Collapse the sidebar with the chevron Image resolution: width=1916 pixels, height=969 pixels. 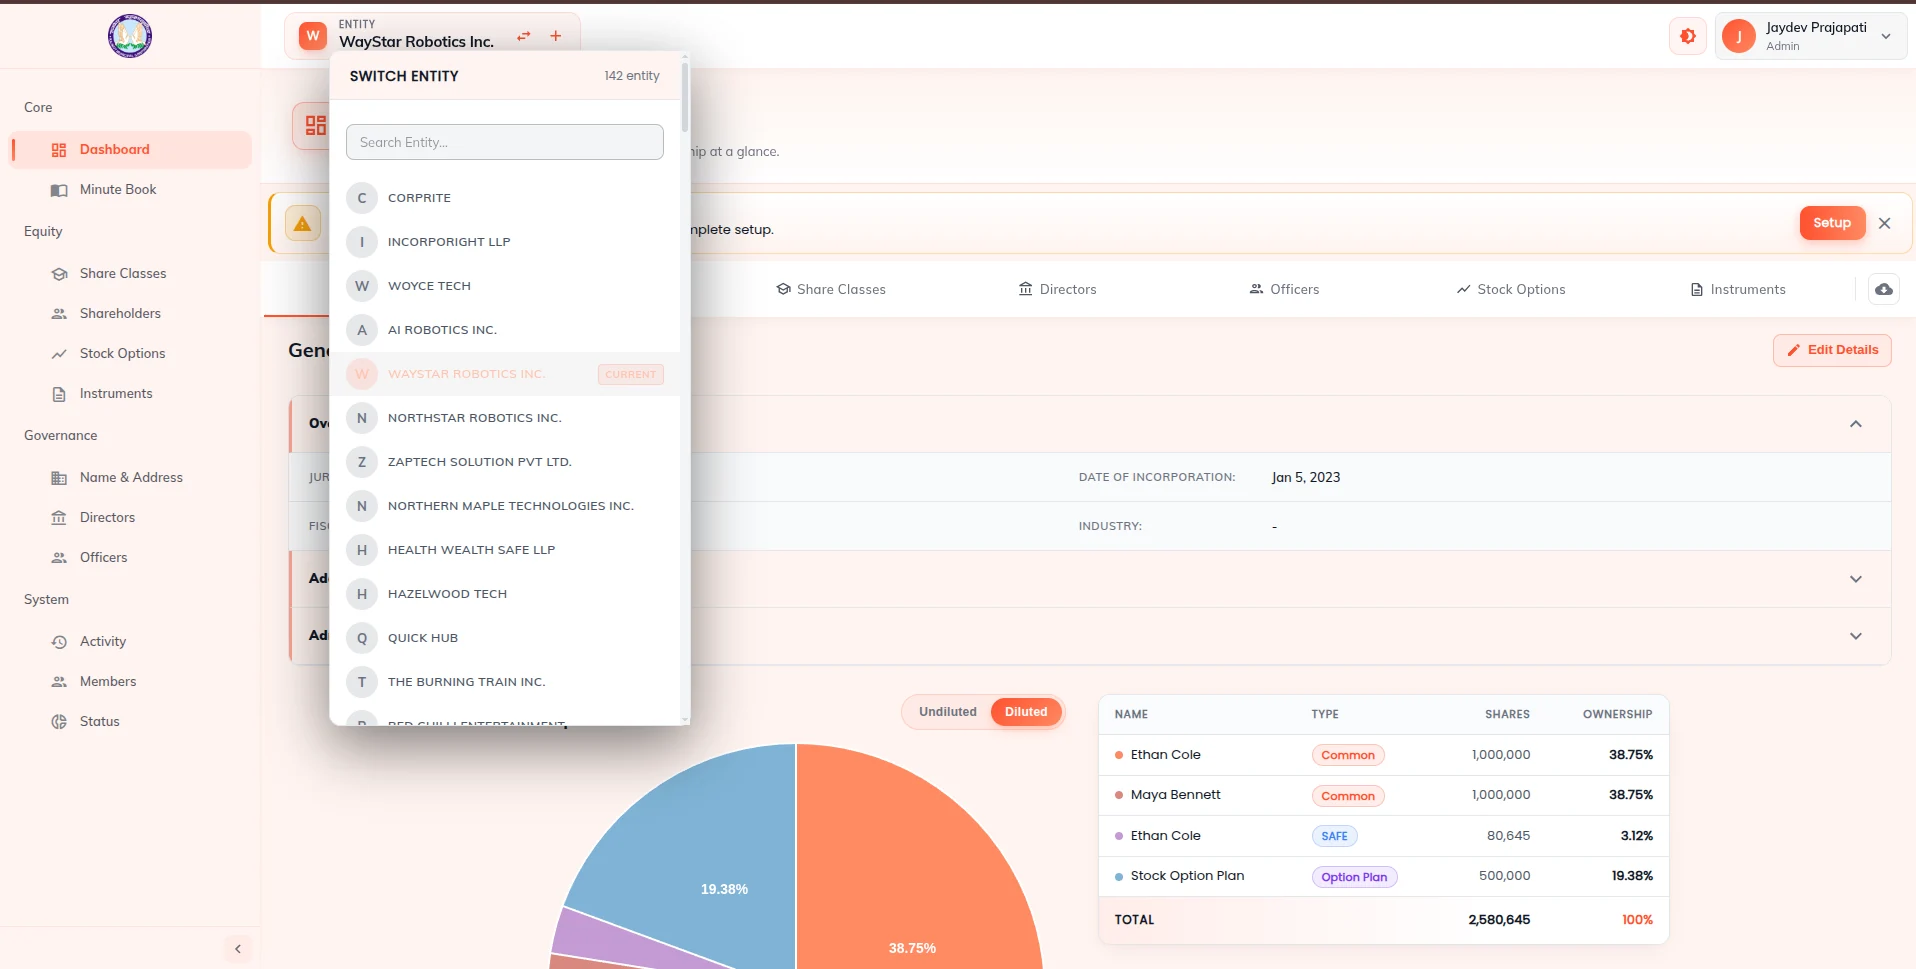[x=238, y=948]
